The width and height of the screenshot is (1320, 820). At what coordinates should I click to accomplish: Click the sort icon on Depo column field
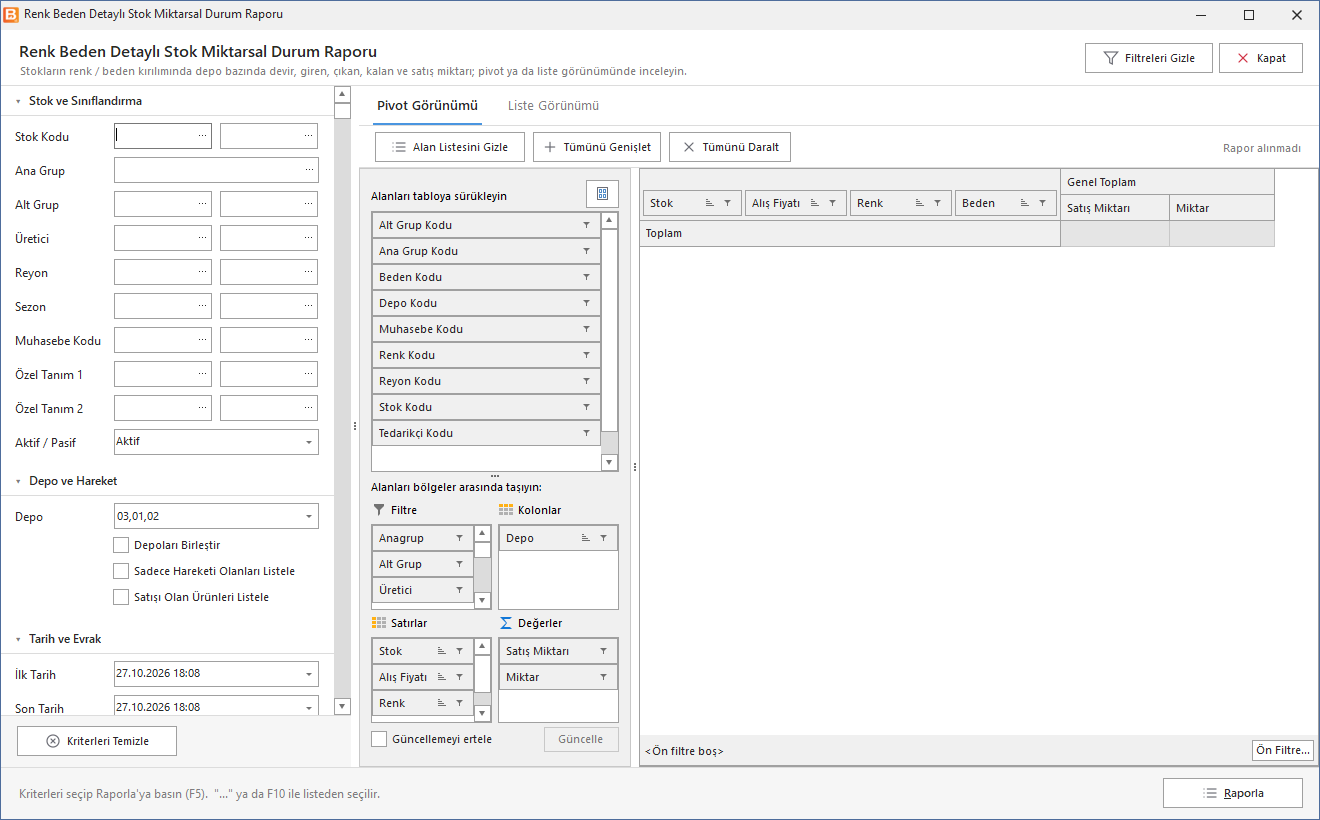click(x=586, y=538)
